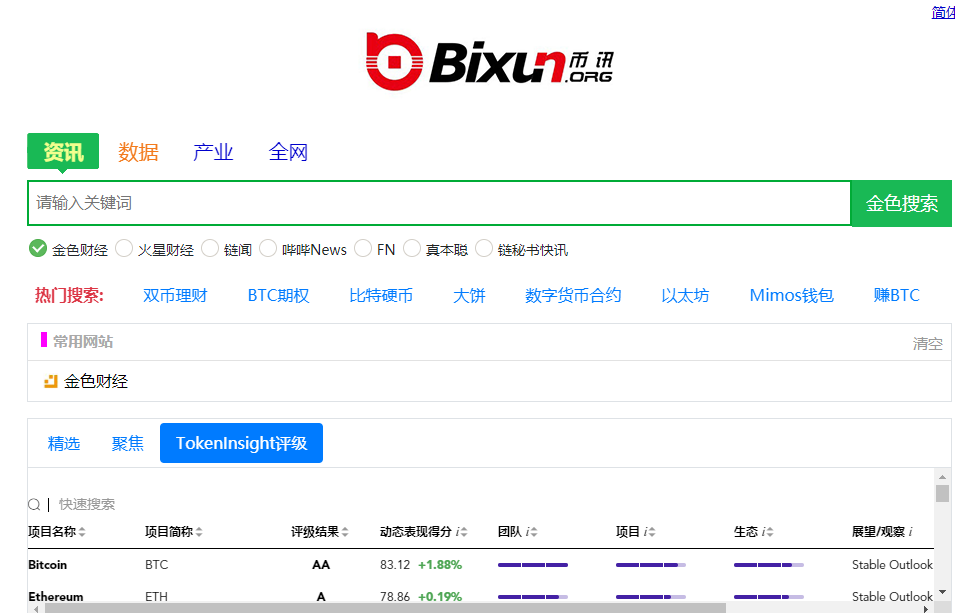Sort by 项目 score column arrows
The width and height of the screenshot is (955, 613).
click(x=652, y=532)
